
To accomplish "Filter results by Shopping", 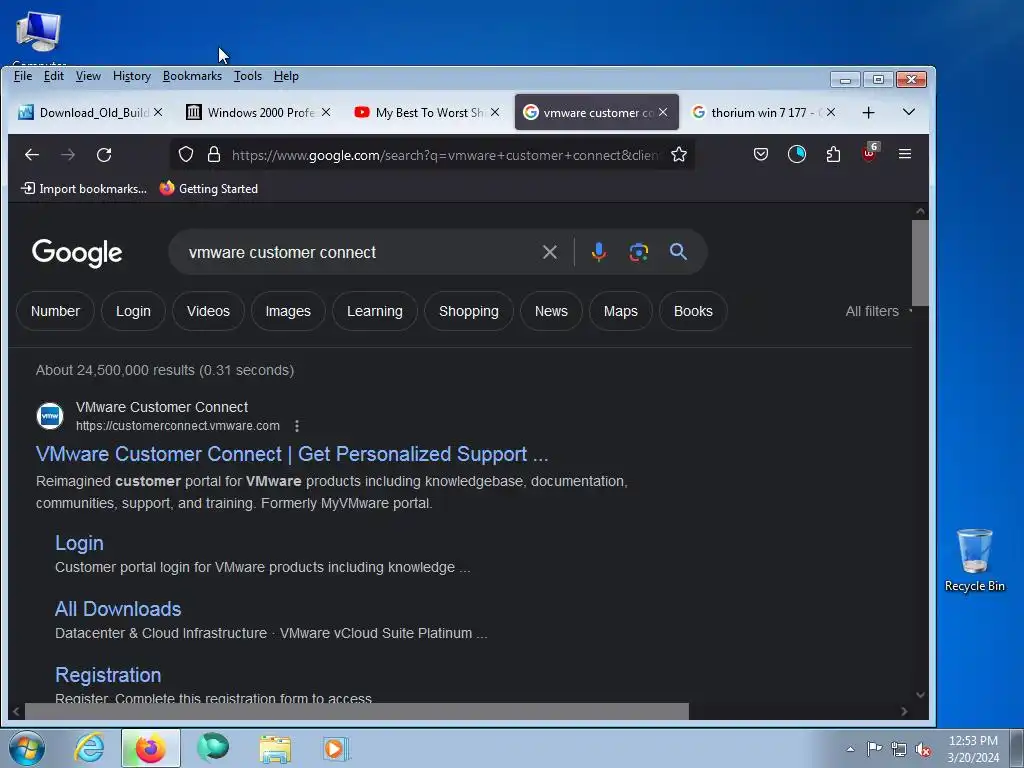I will (469, 312).
